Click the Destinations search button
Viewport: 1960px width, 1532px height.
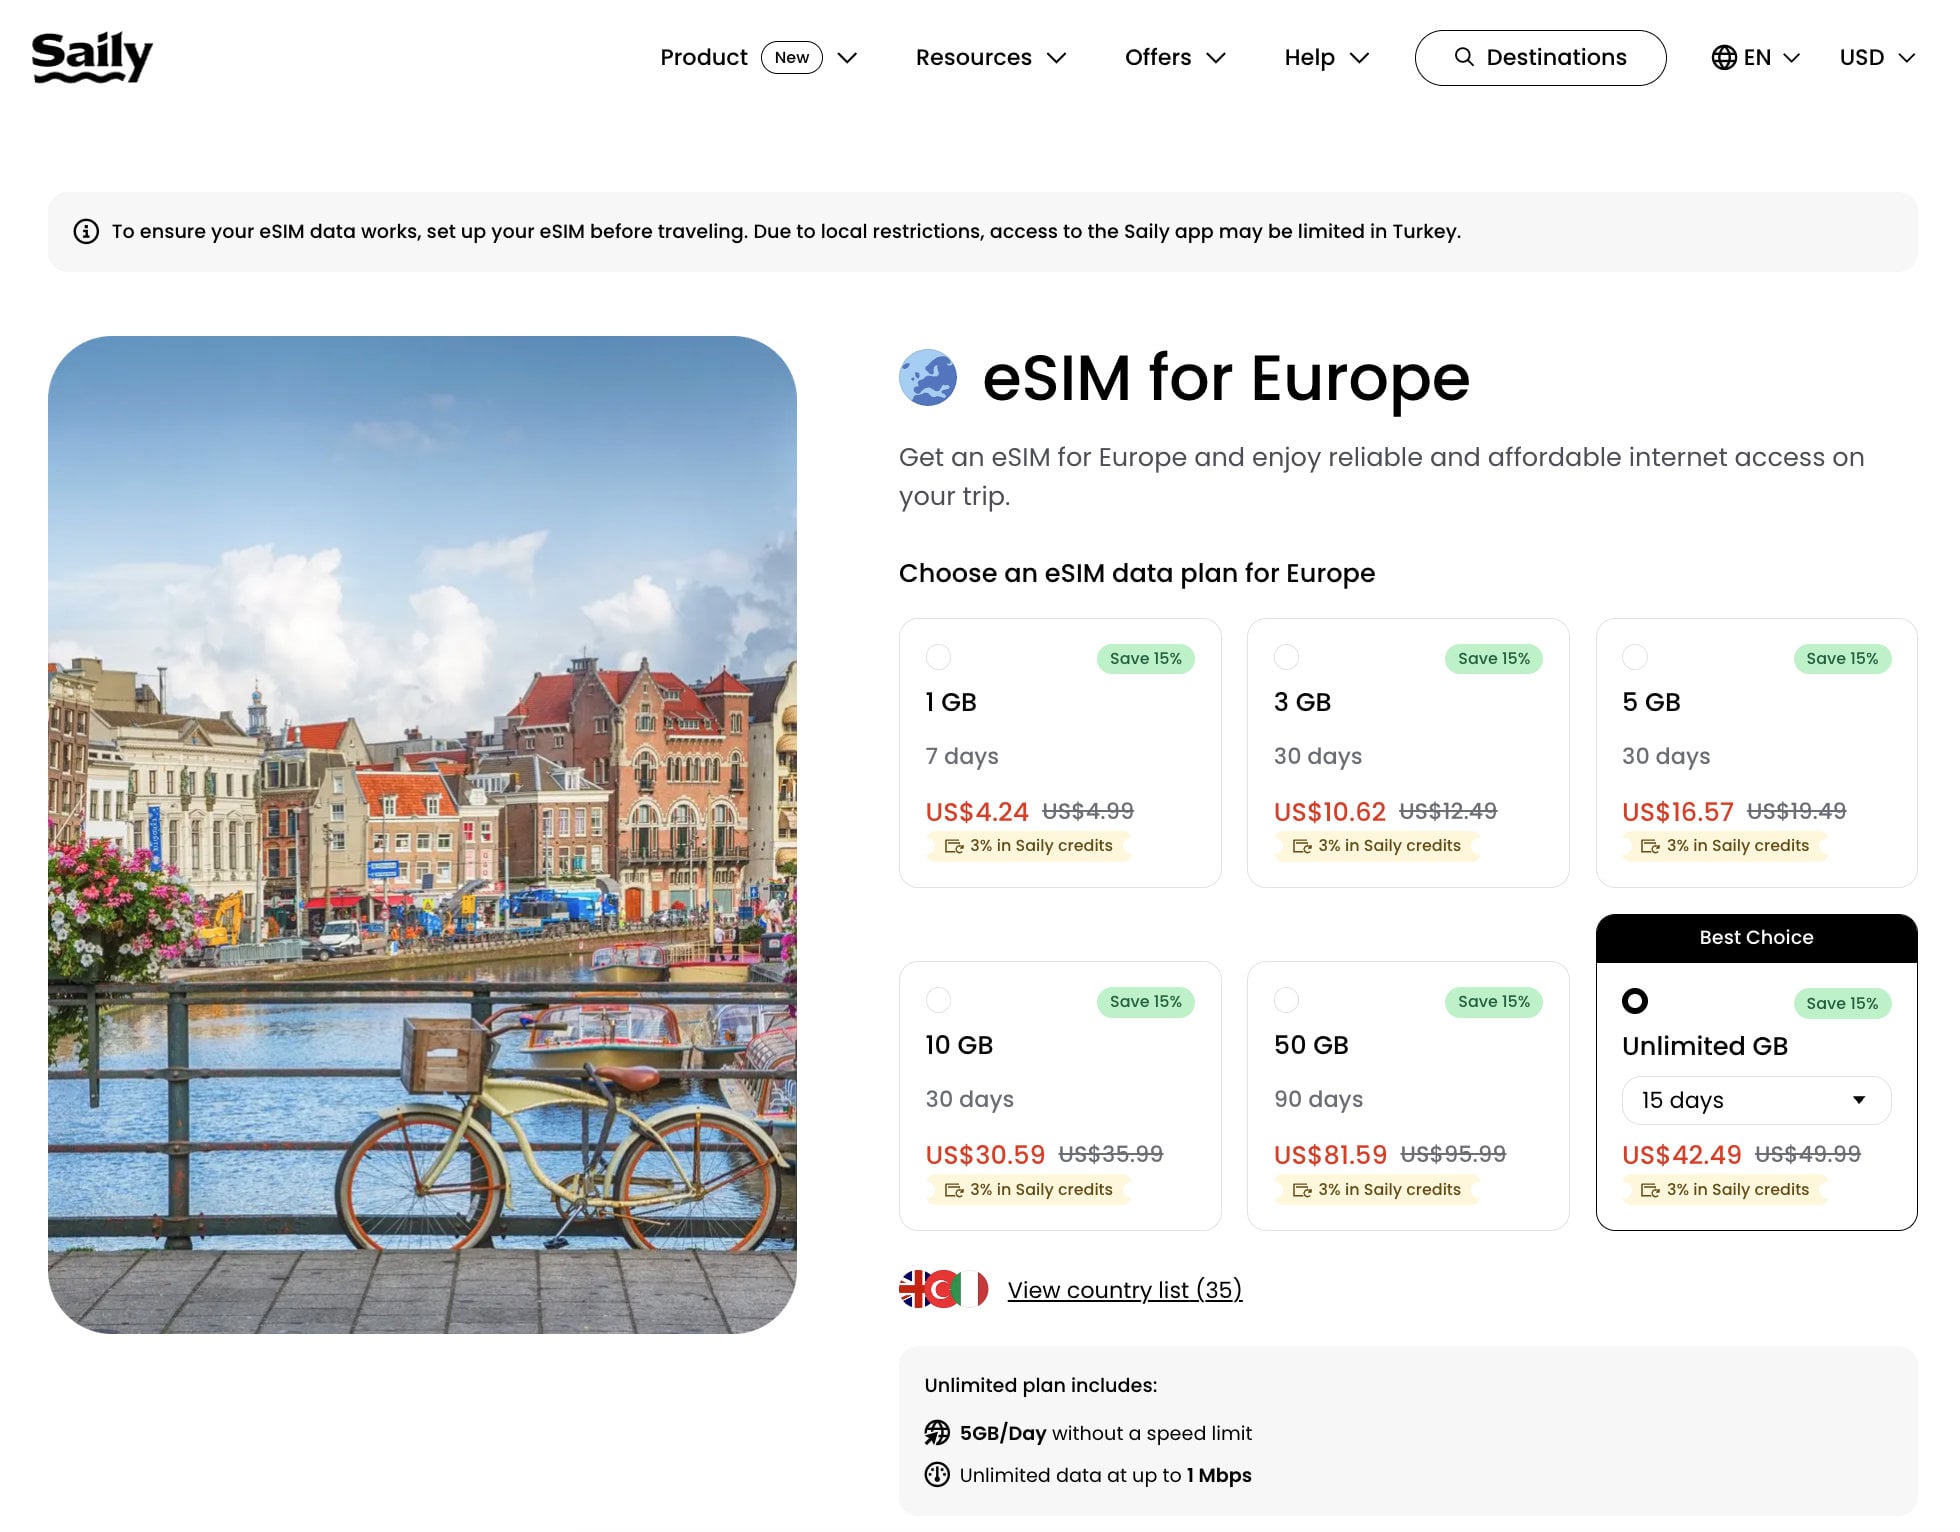pyautogui.click(x=1540, y=57)
